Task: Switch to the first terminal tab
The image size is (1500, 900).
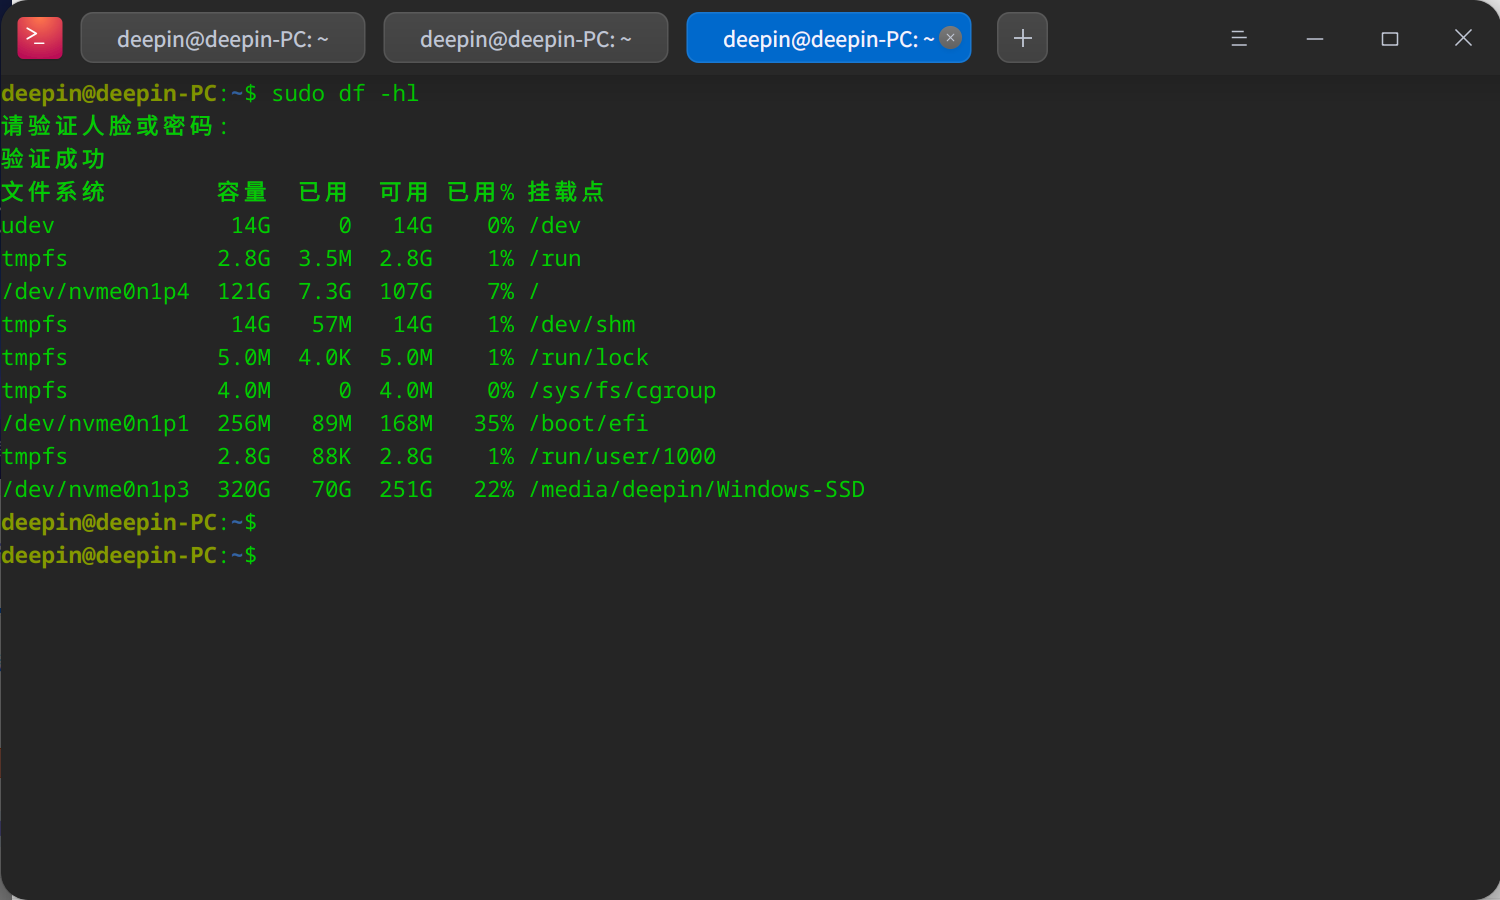Action: click(x=222, y=37)
